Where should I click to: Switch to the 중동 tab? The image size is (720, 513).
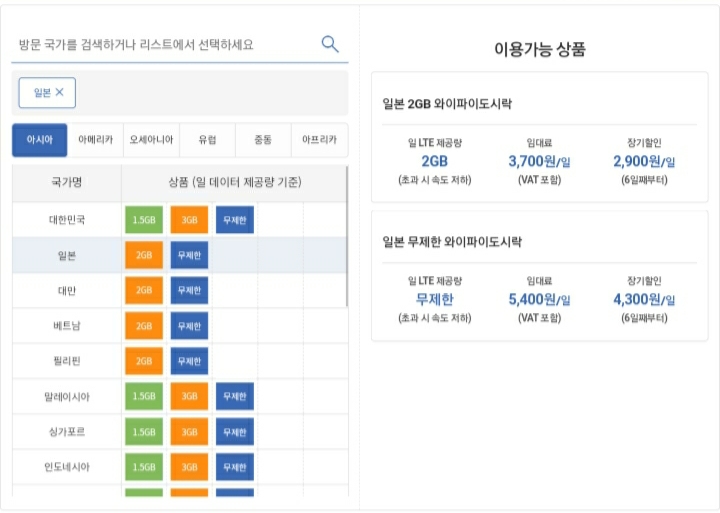click(x=263, y=140)
